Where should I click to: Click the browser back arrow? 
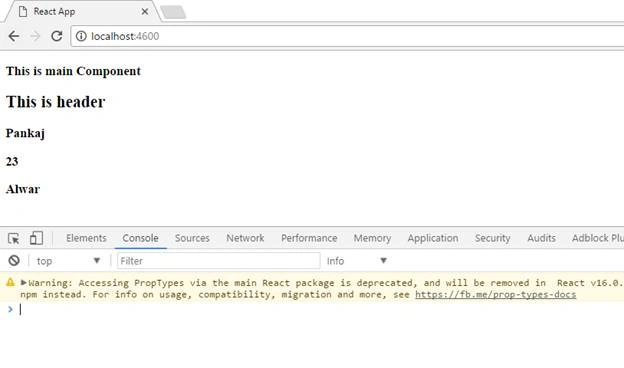[x=14, y=36]
